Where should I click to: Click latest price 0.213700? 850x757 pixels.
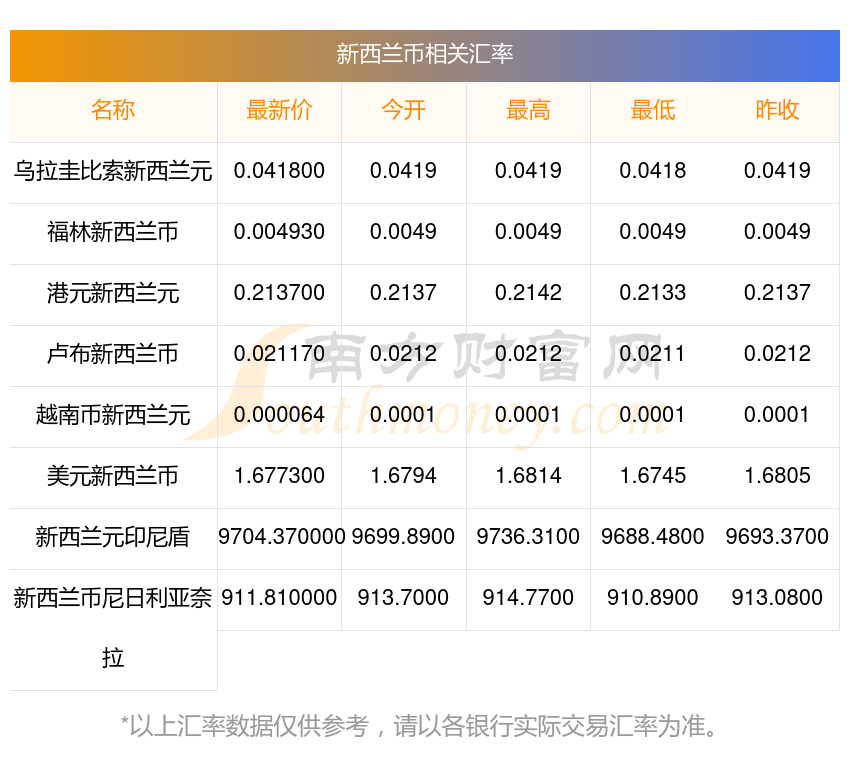pyautogui.click(x=279, y=293)
